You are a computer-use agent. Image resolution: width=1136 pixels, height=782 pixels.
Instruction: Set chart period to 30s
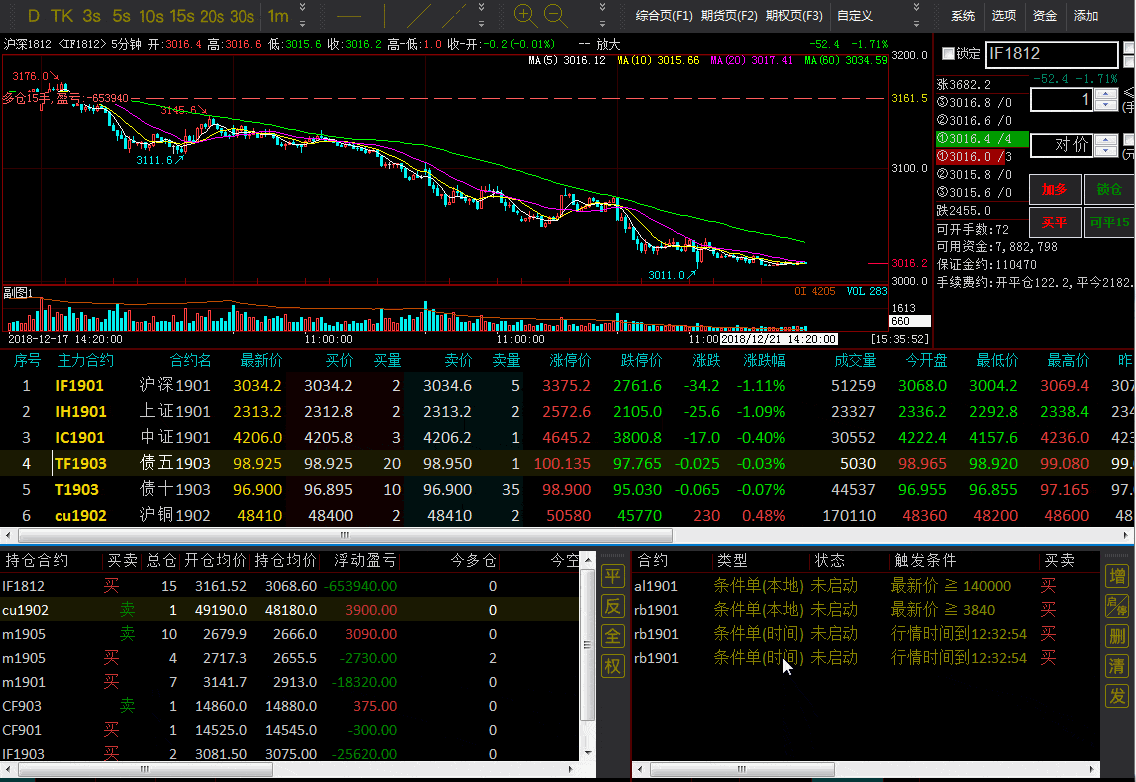[242, 16]
